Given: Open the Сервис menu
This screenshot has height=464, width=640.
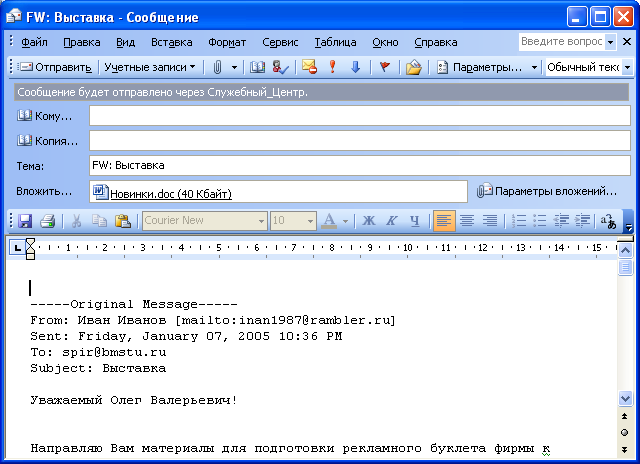Looking at the screenshot, I should (x=280, y=42).
